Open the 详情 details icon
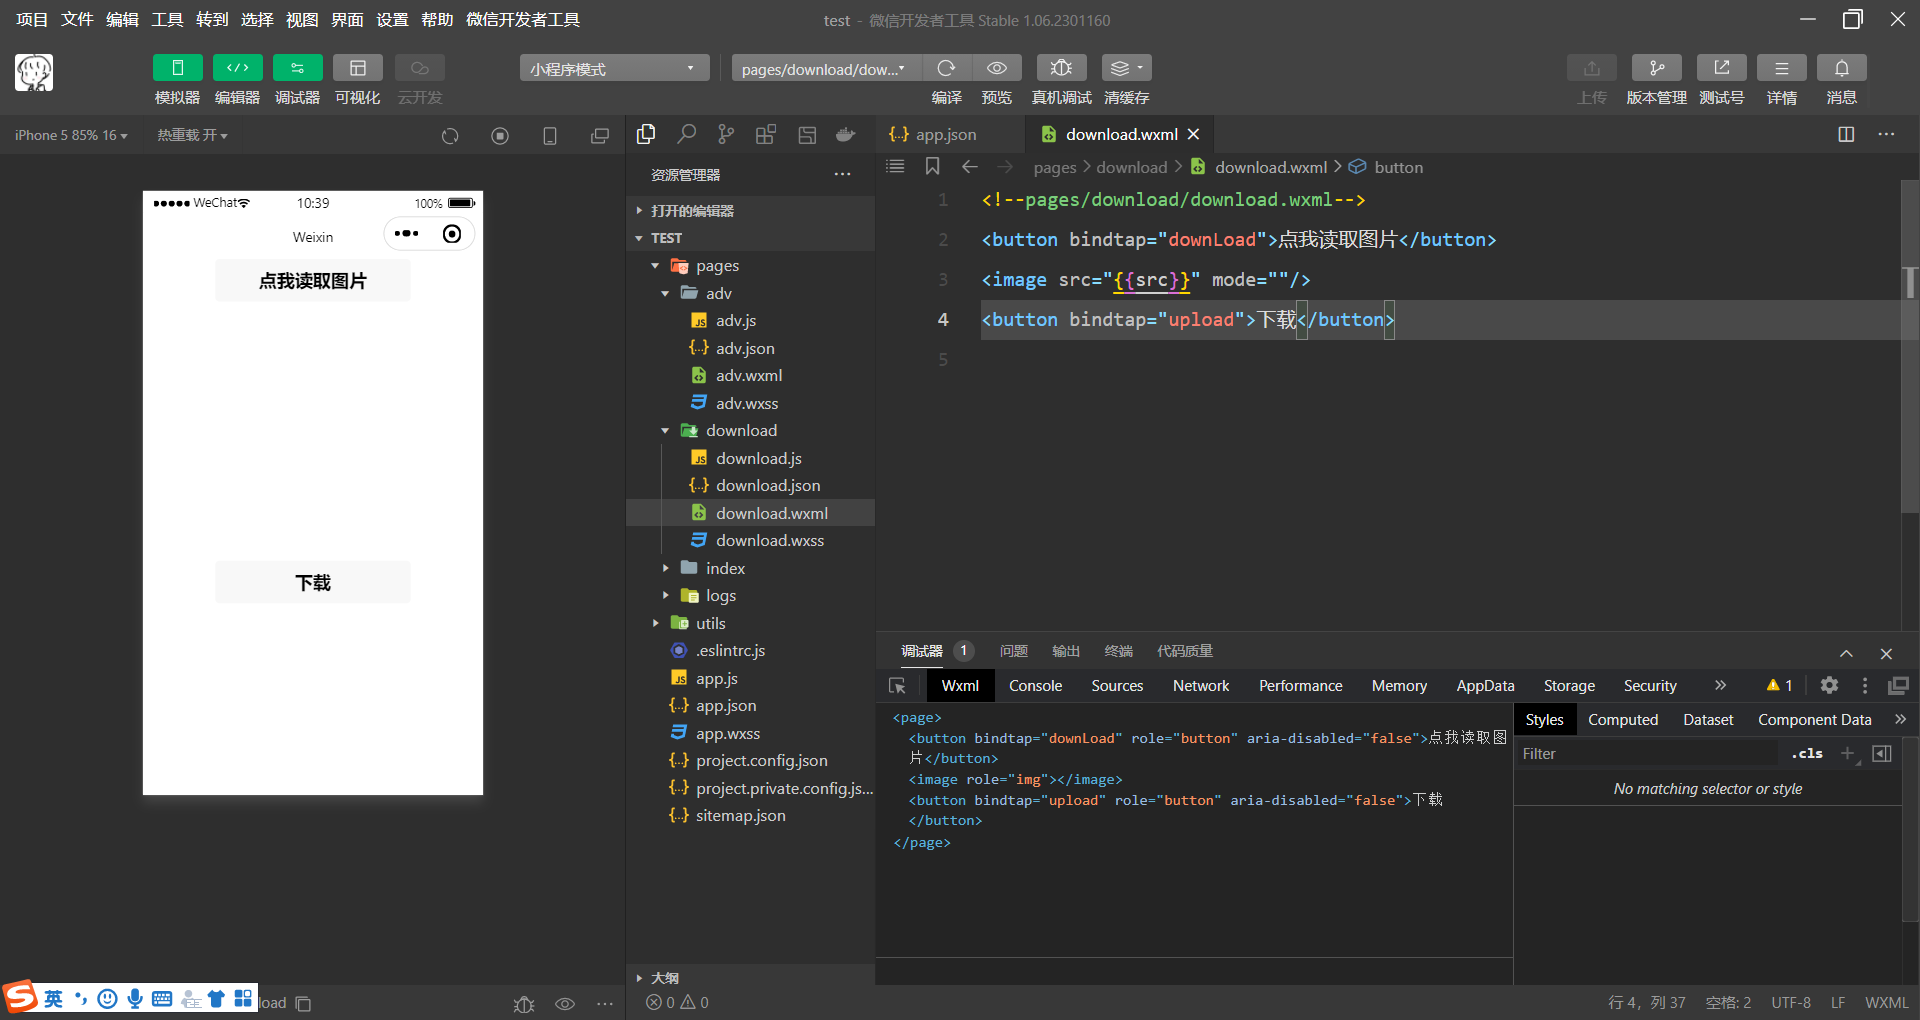This screenshot has width=1920, height=1020. (1781, 67)
